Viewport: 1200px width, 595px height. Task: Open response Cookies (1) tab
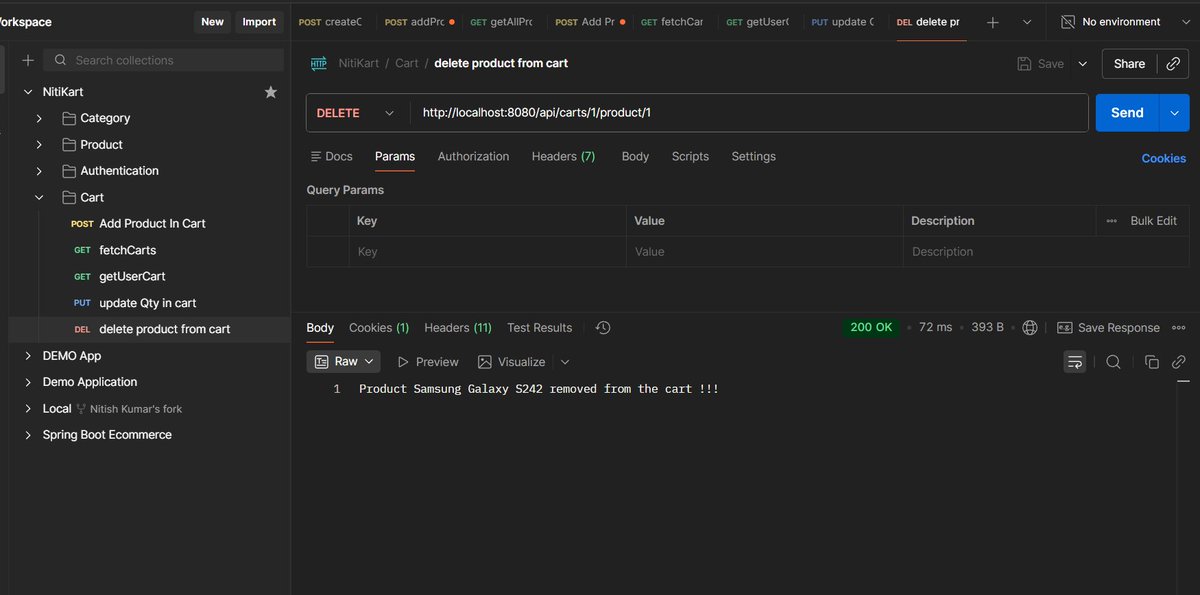pyautogui.click(x=379, y=328)
